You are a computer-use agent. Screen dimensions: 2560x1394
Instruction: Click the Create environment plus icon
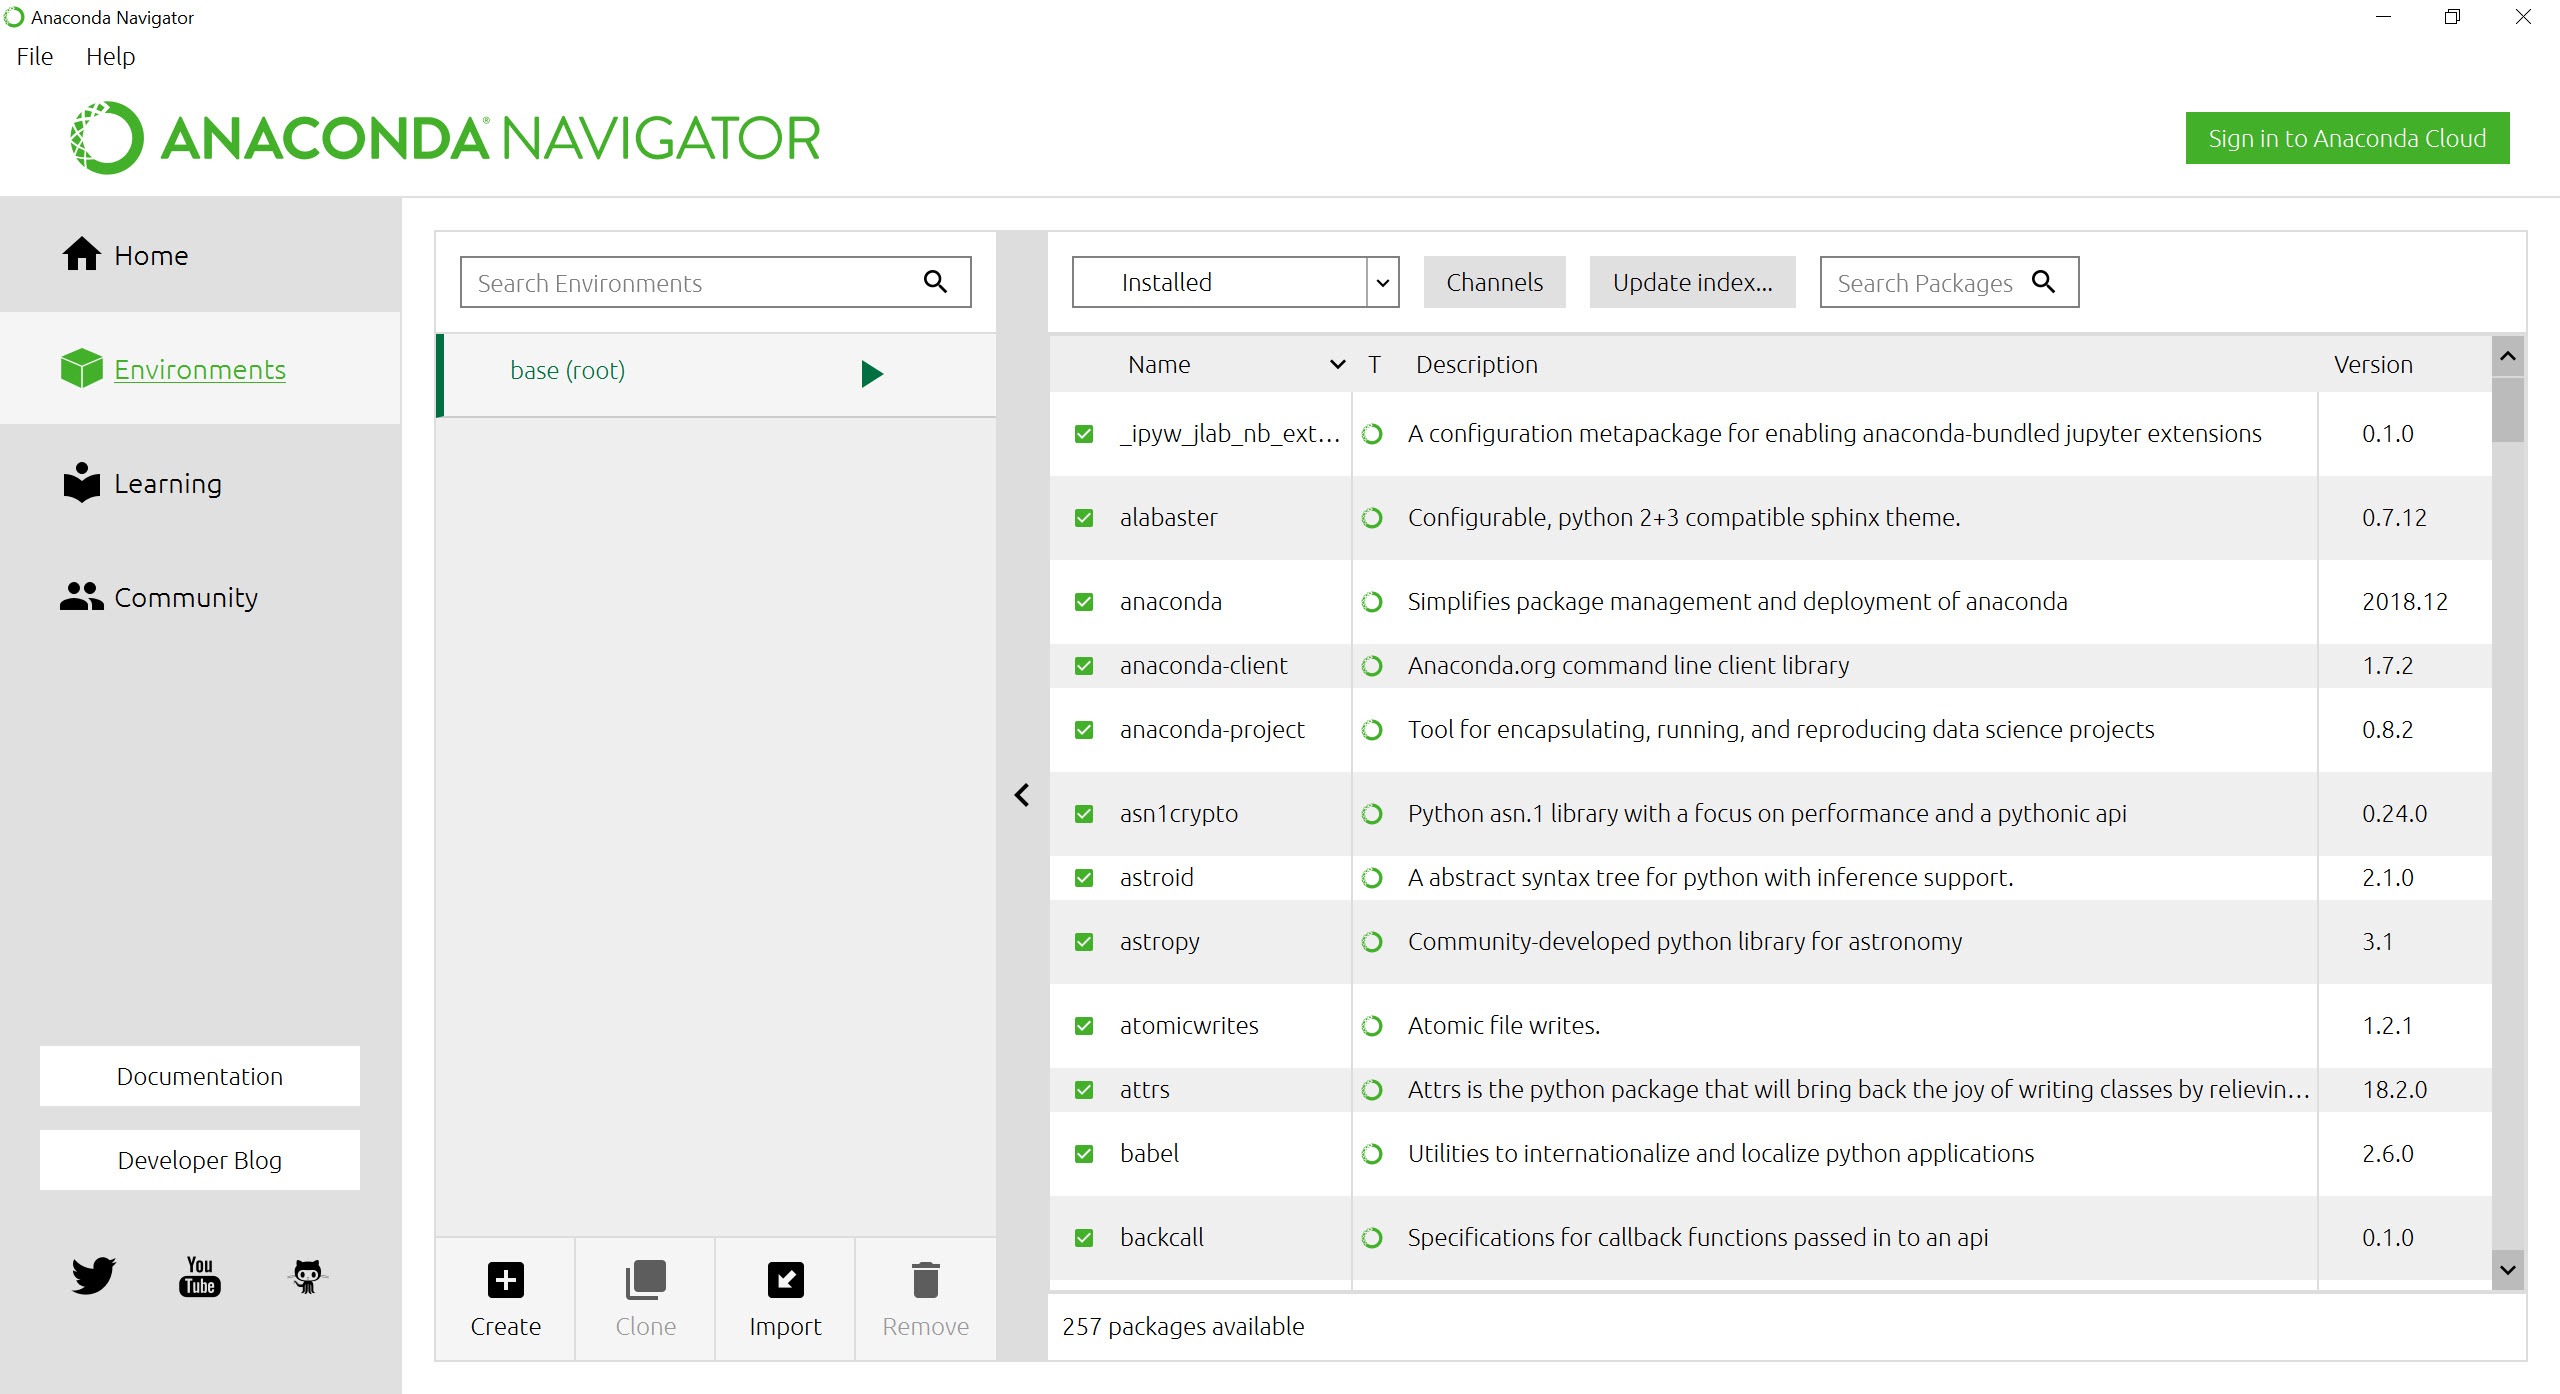505,1280
